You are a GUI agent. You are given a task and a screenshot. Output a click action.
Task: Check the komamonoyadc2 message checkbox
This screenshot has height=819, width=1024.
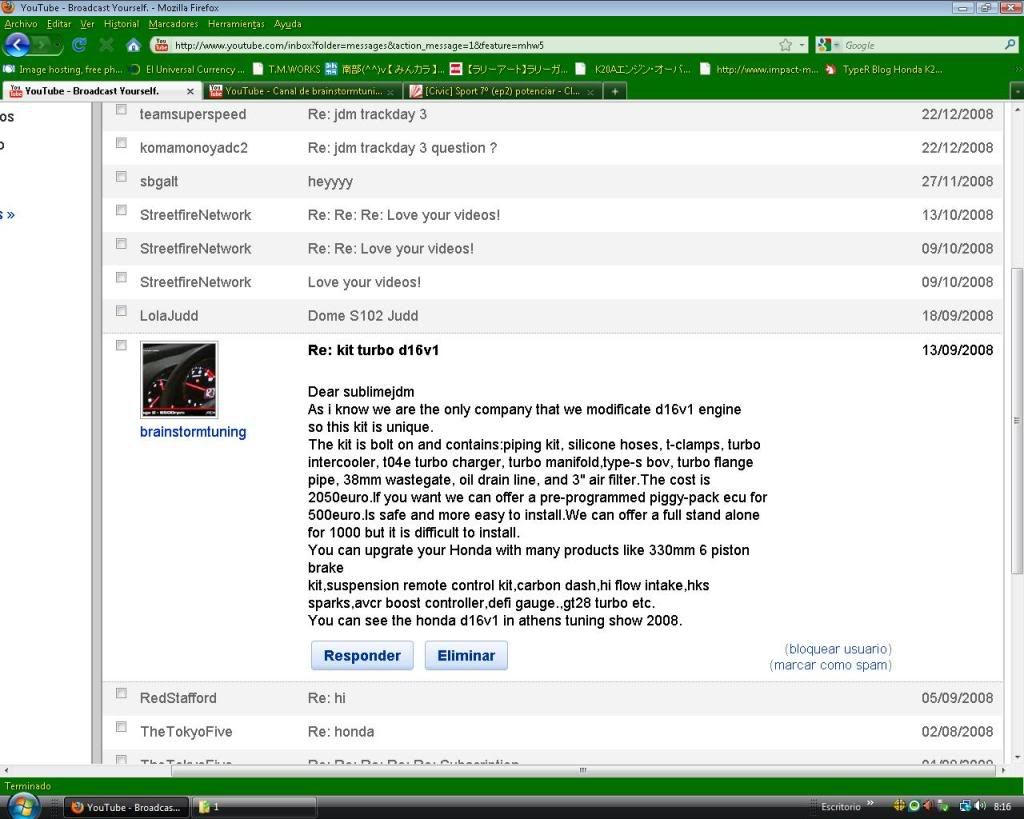point(121,142)
